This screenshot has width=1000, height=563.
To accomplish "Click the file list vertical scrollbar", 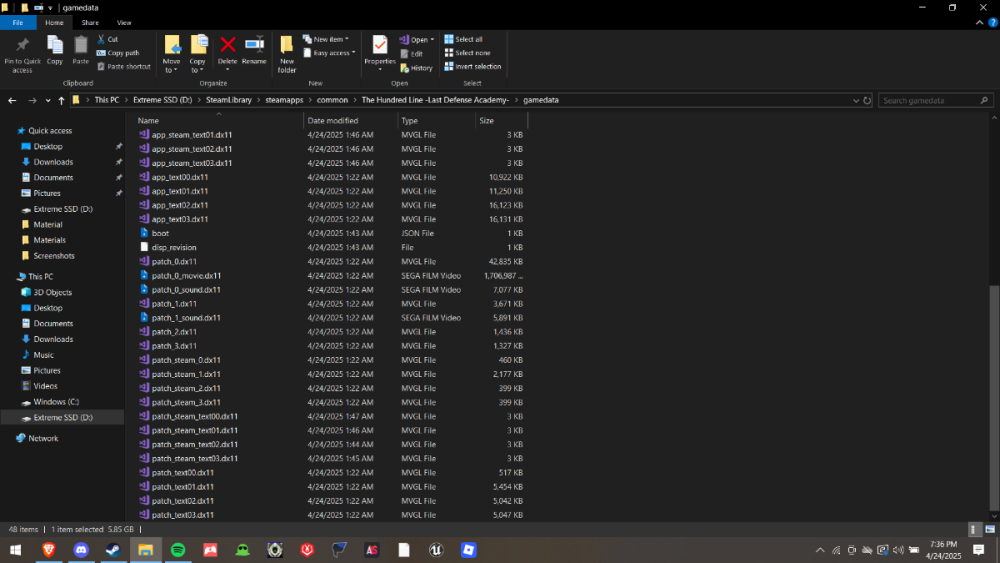I will tap(994, 398).
